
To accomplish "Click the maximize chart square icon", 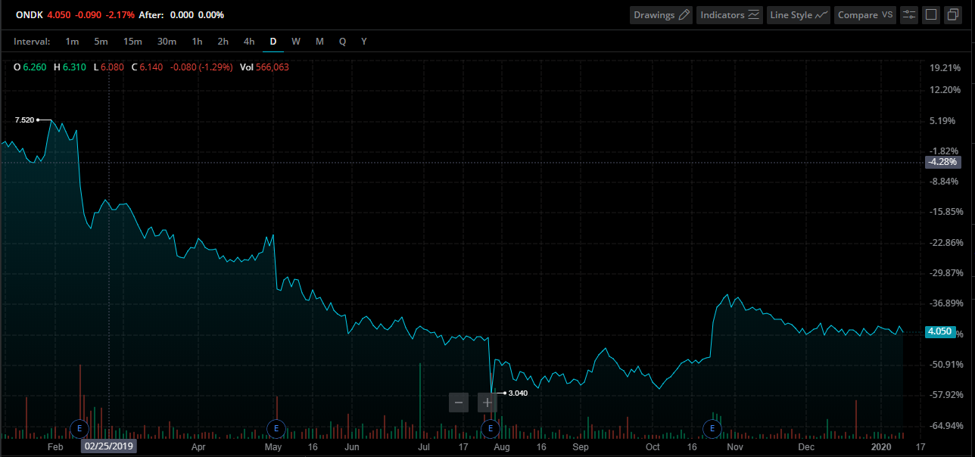I will coord(931,15).
